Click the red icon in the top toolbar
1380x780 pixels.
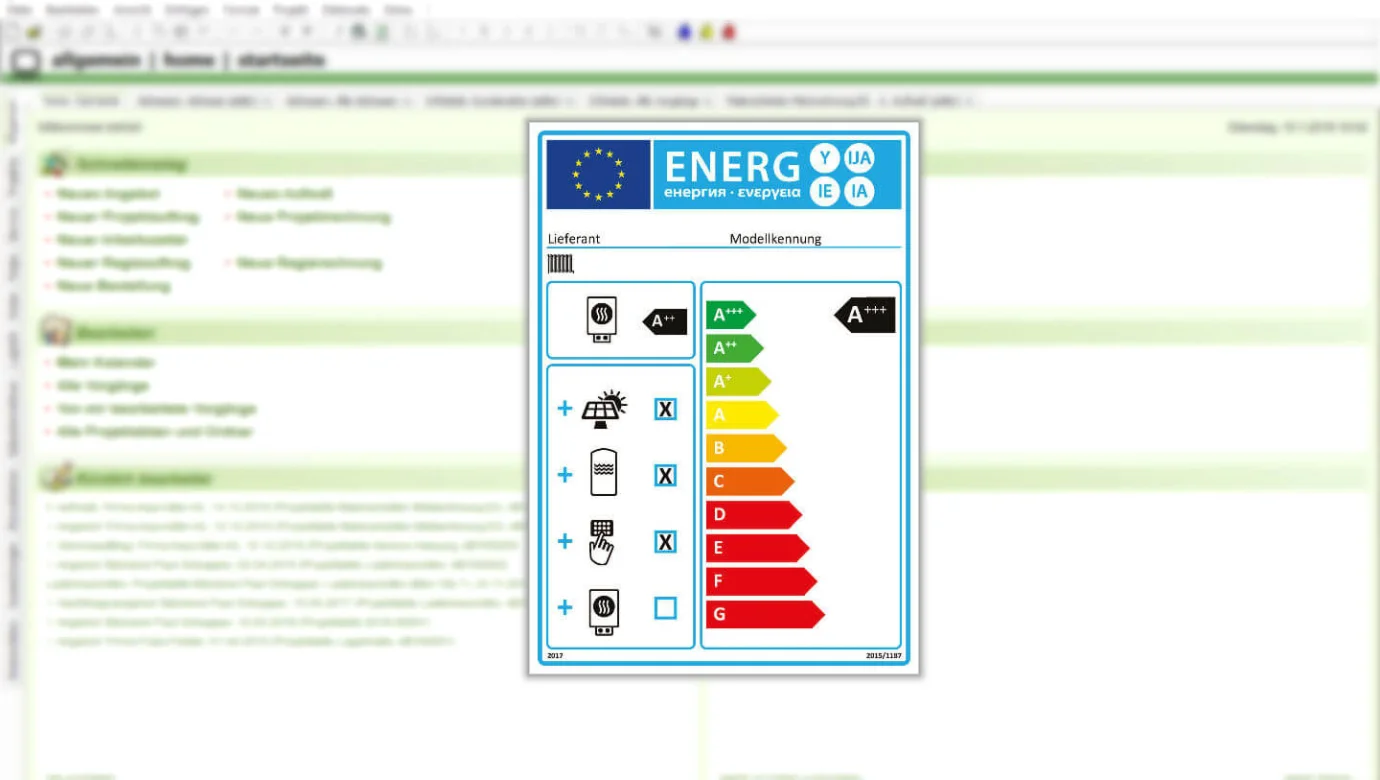[729, 32]
